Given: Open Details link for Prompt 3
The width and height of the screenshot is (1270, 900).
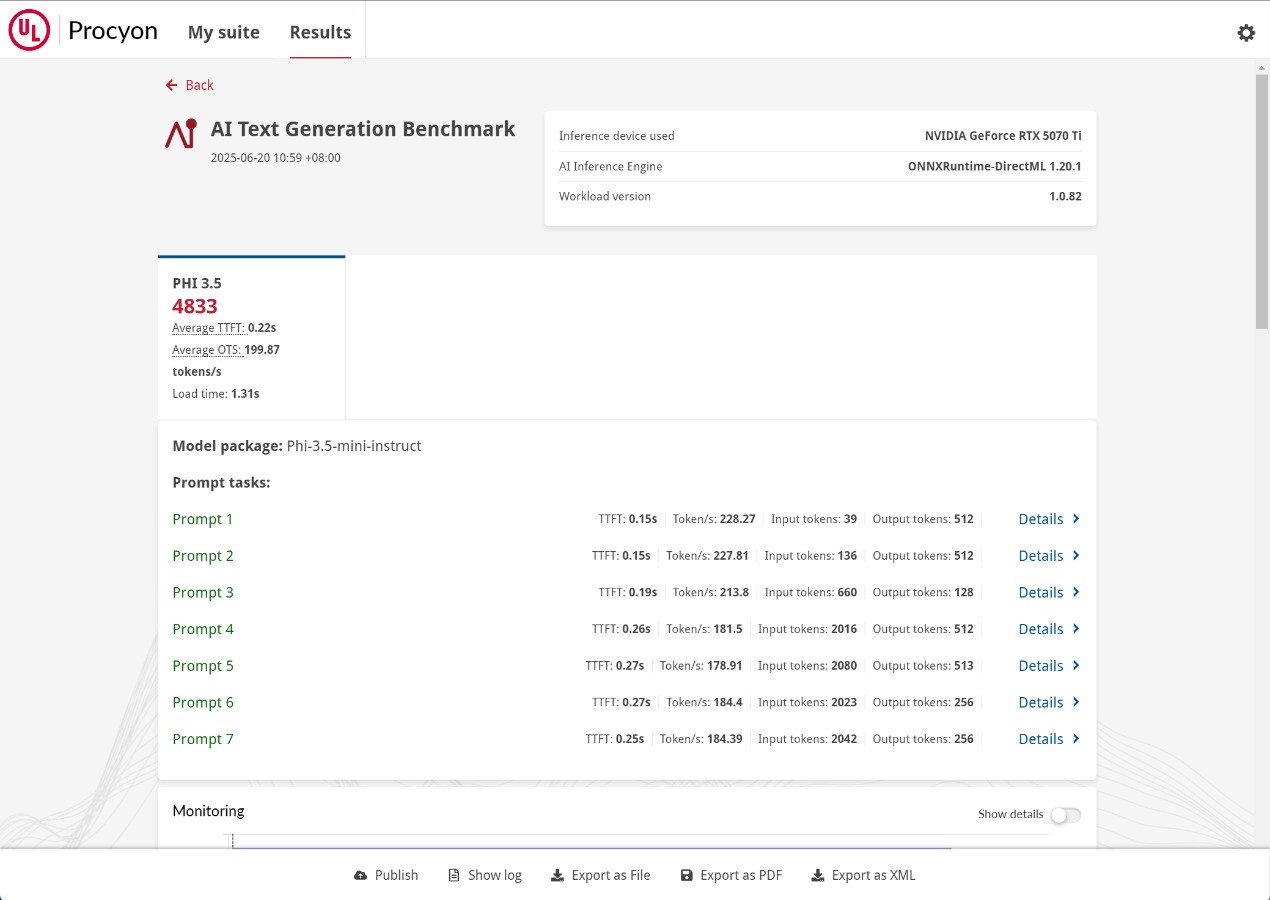Looking at the screenshot, I should pyautogui.click(x=1040, y=592).
